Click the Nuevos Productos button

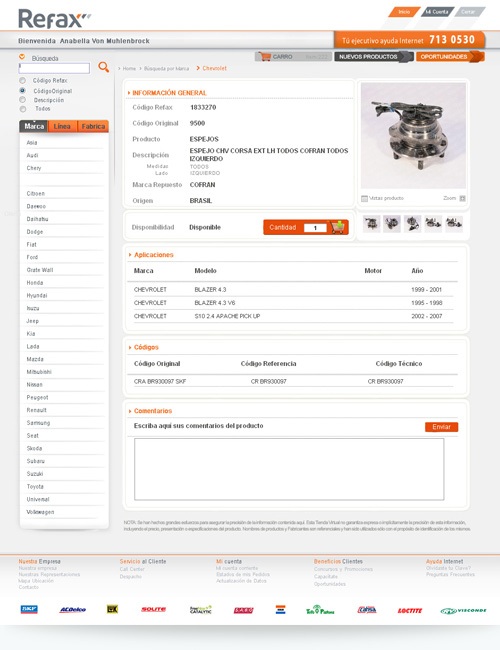point(373,57)
